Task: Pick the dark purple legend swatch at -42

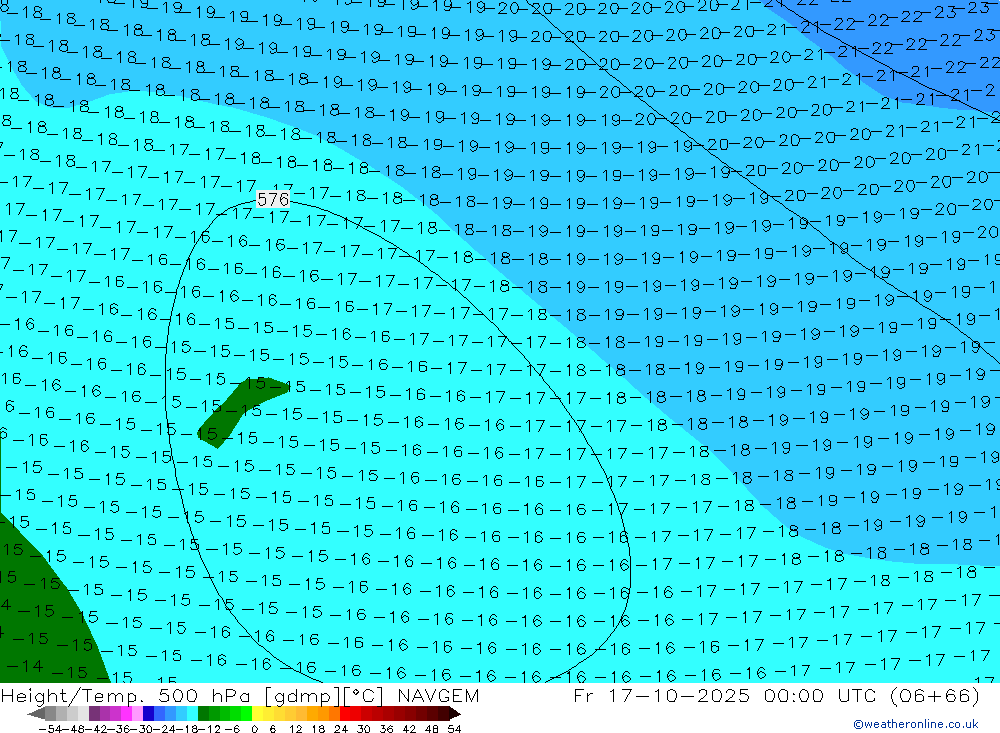Action: (x=94, y=713)
